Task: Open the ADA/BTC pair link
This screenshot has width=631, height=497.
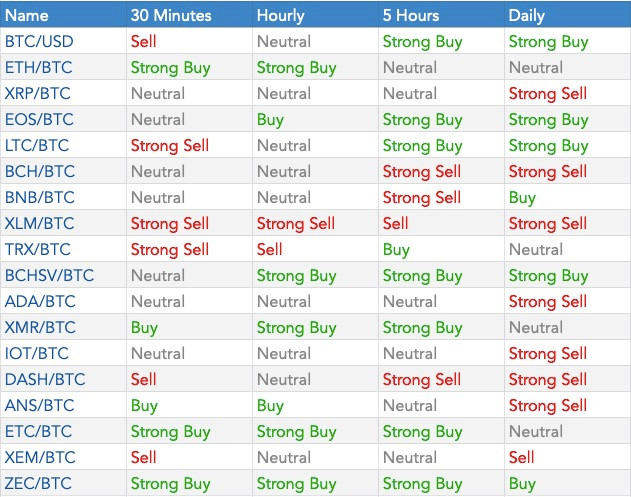Action: tap(40, 301)
